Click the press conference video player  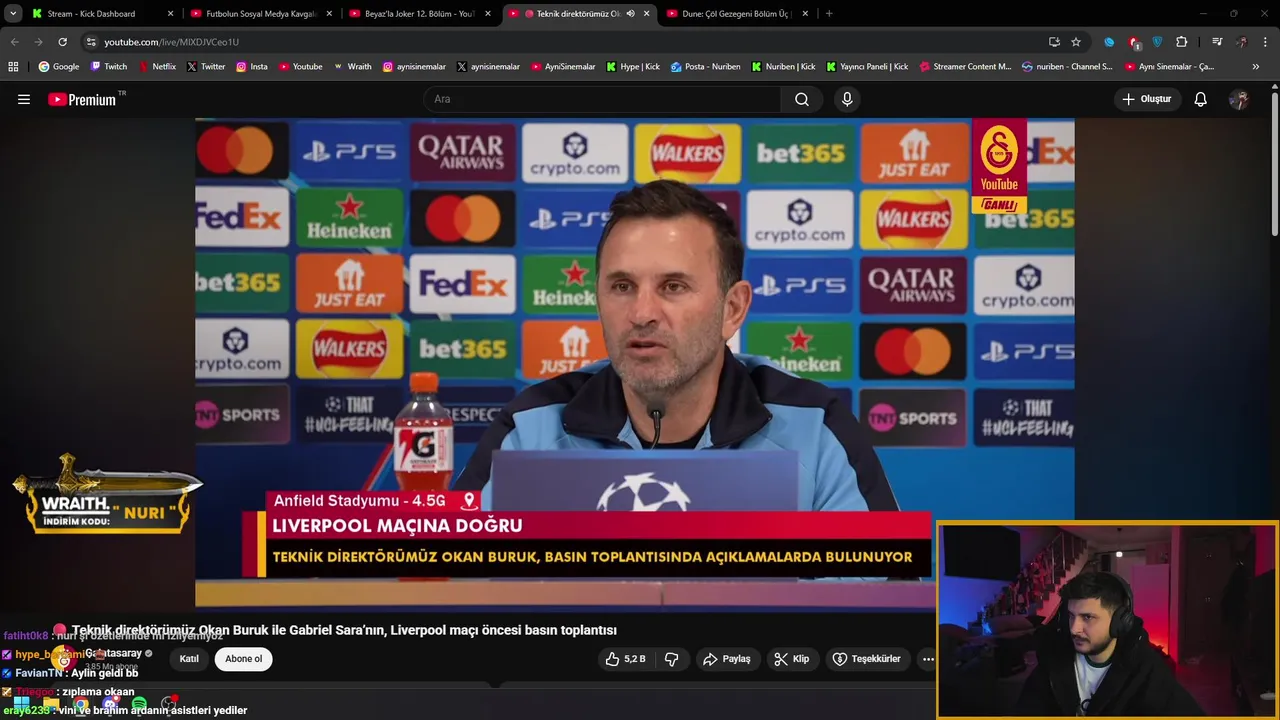tap(634, 363)
